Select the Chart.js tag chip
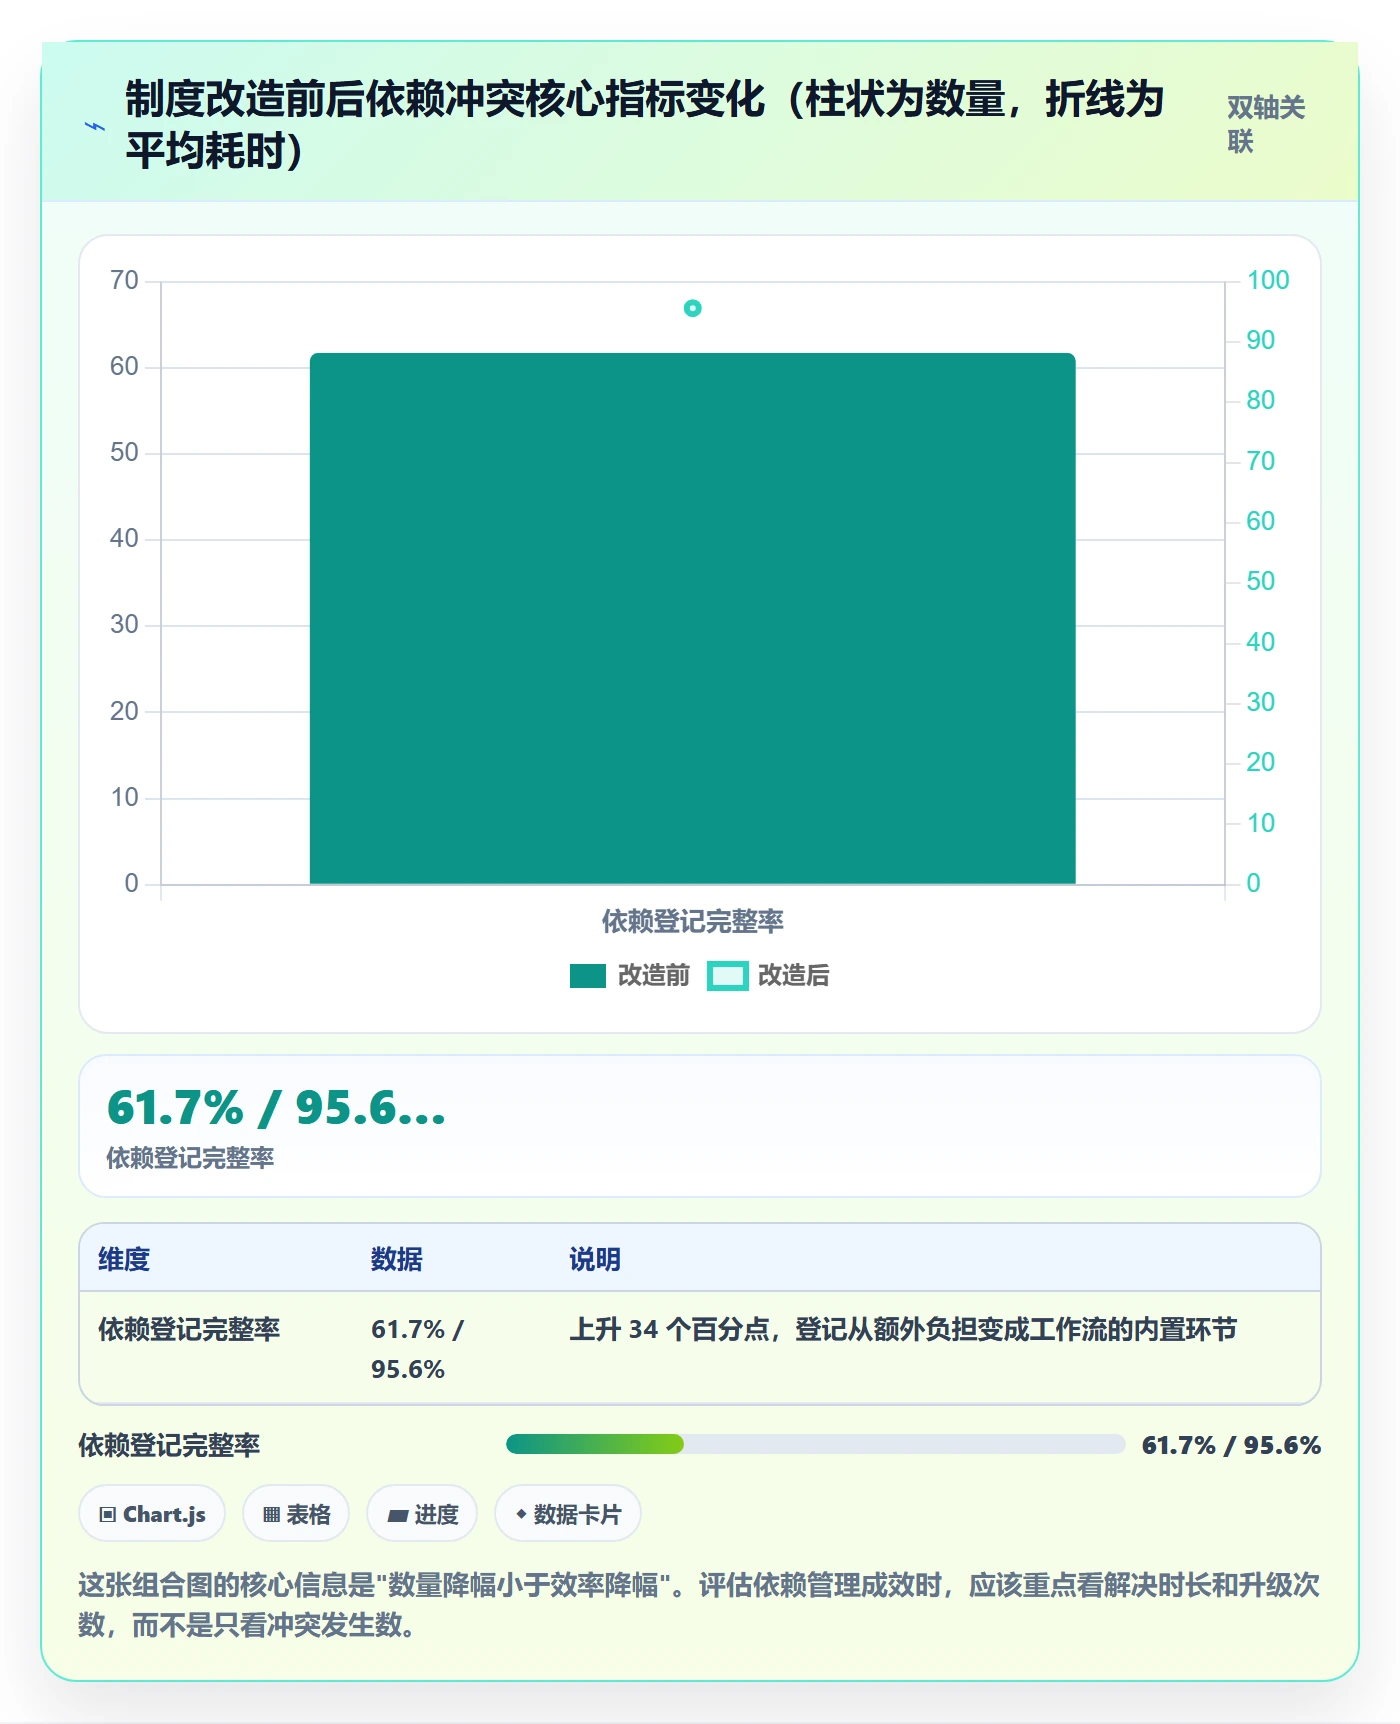The width and height of the screenshot is (1400, 1724). tap(152, 1514)
